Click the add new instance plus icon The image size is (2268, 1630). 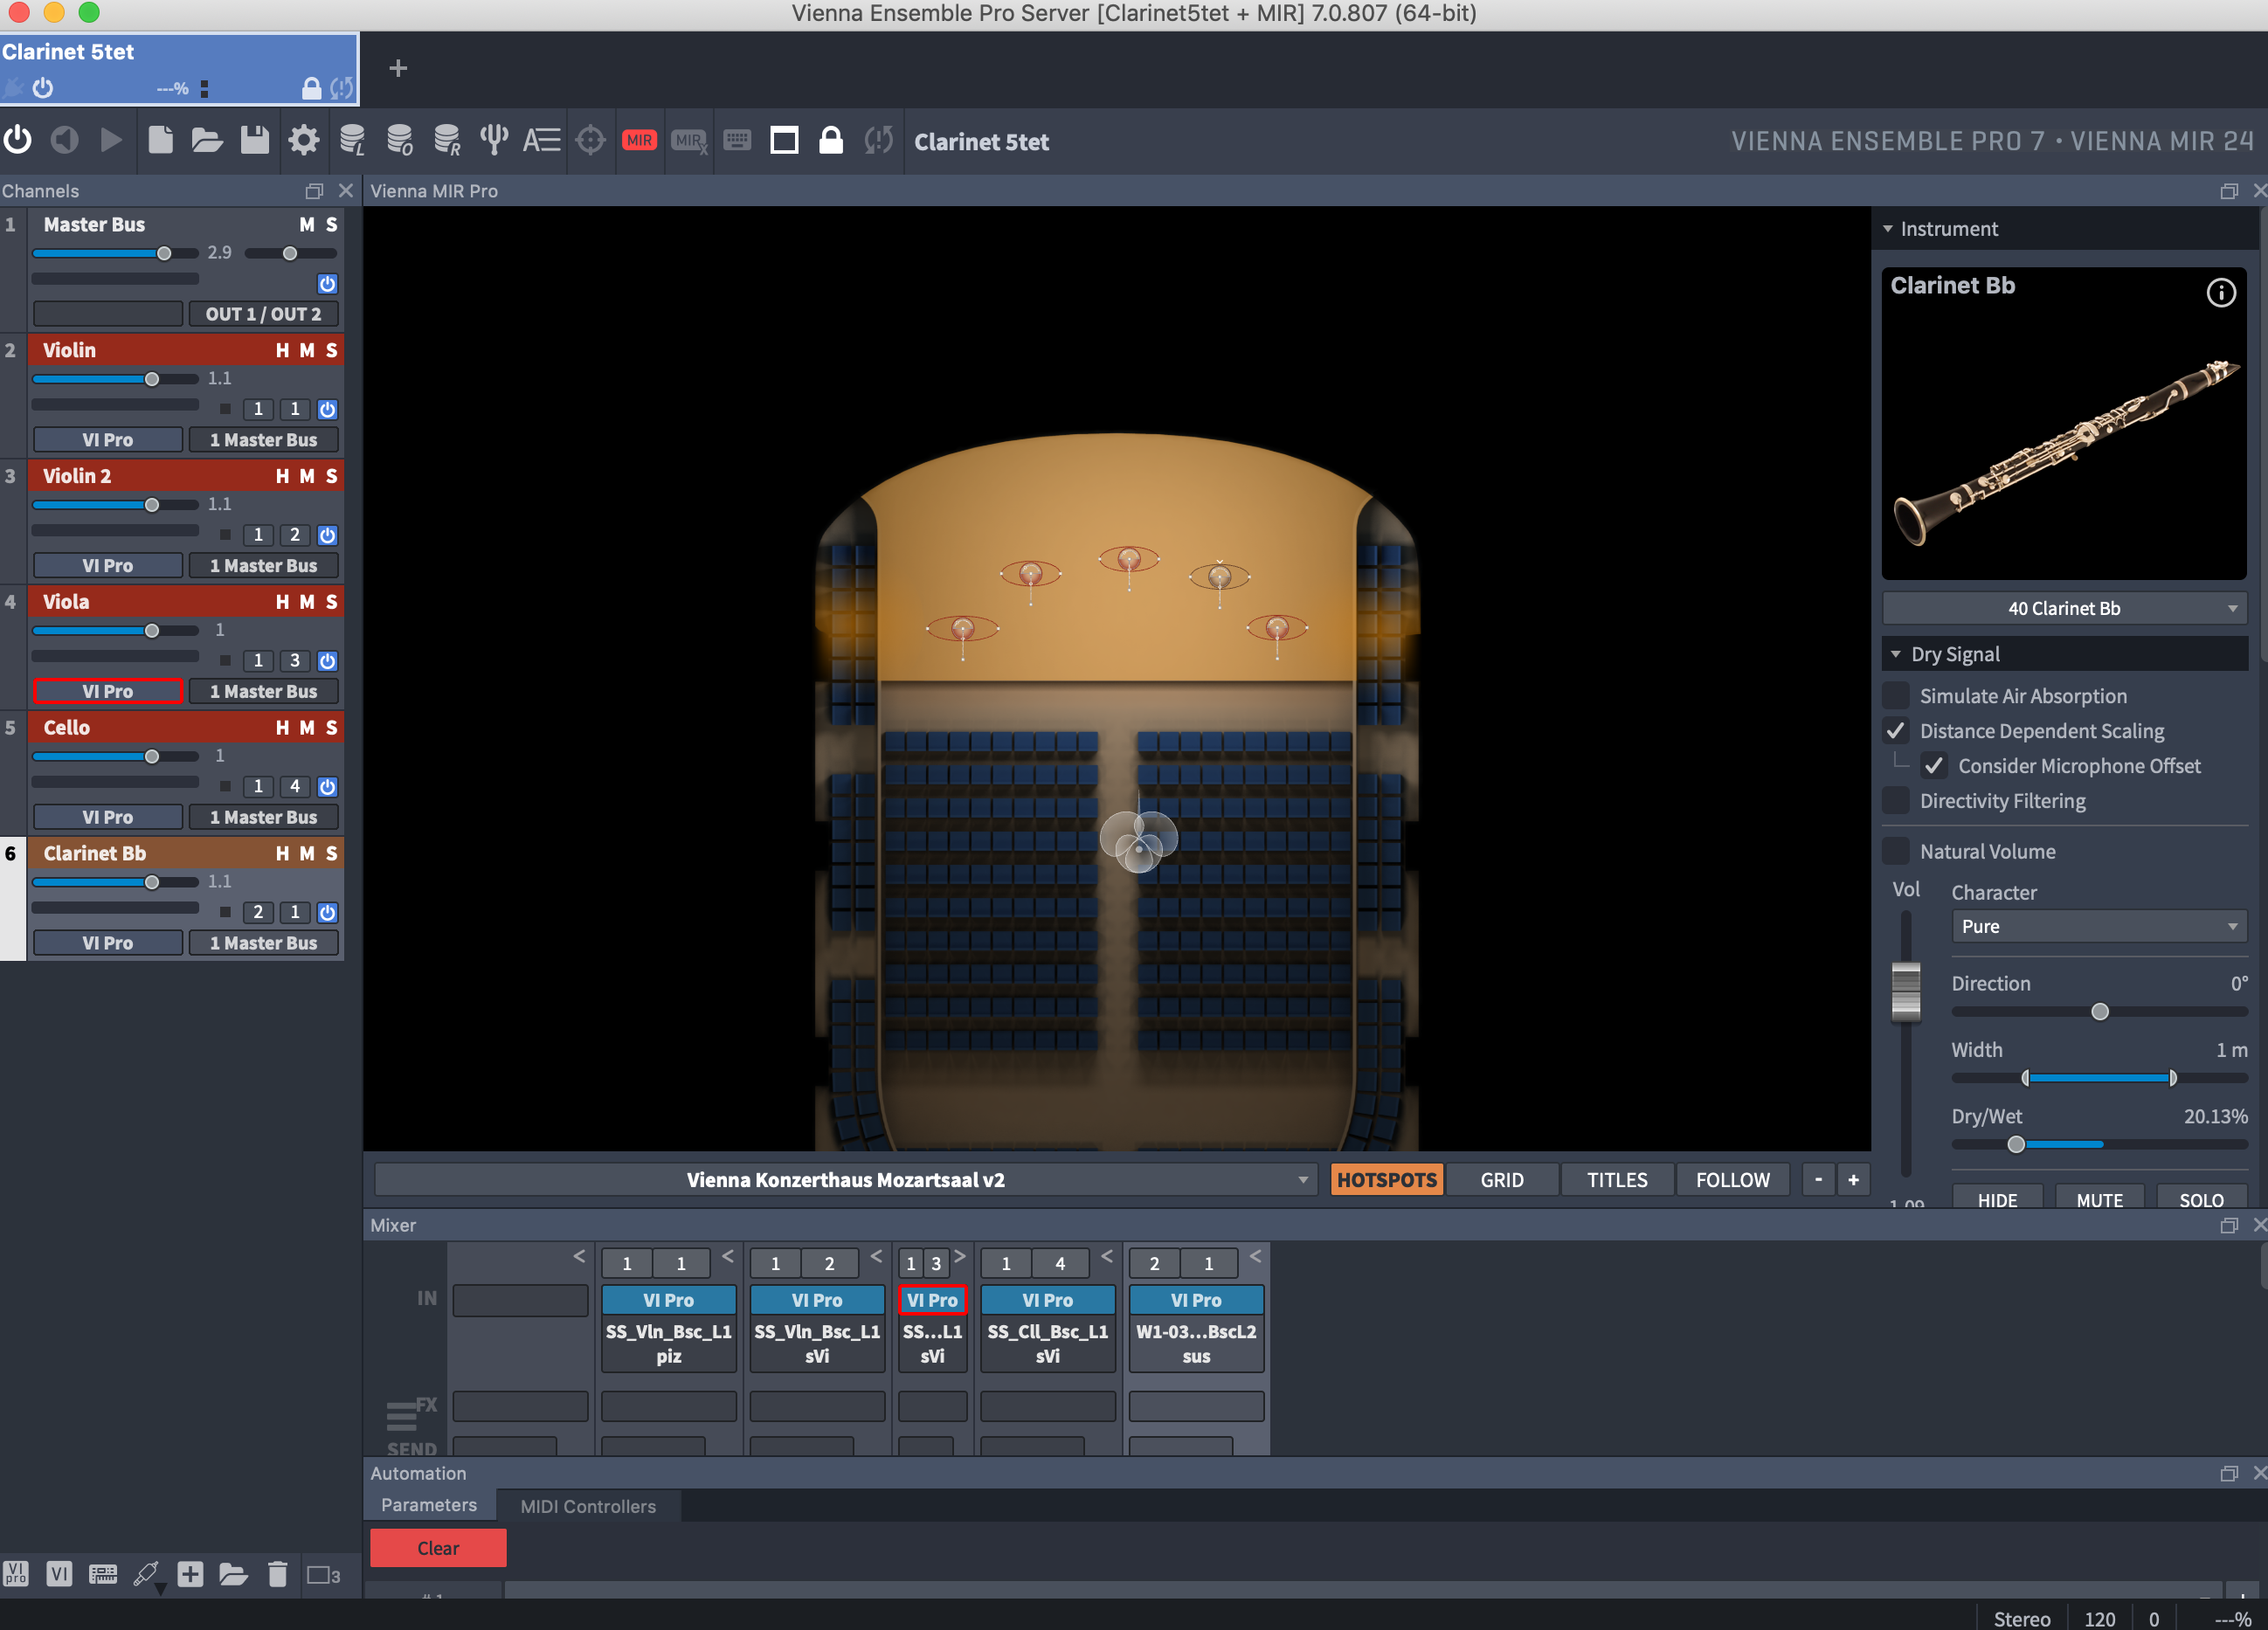pyautogui.click(x=398, y=68)
